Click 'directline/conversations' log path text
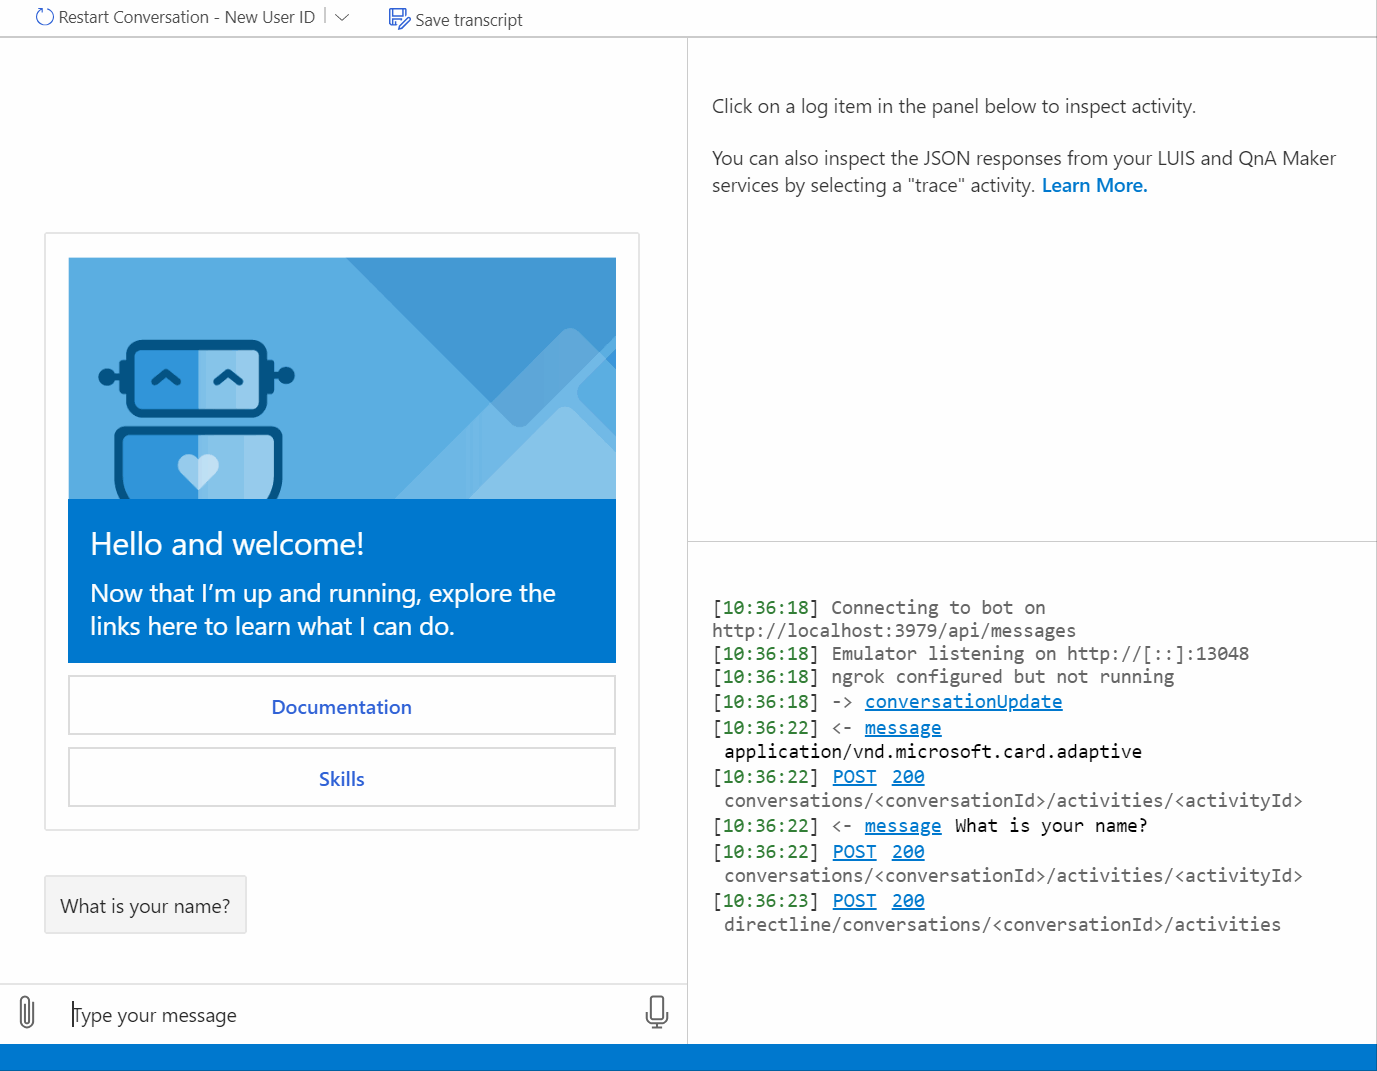The image size is (1377, 1071). click(1002, 925)
